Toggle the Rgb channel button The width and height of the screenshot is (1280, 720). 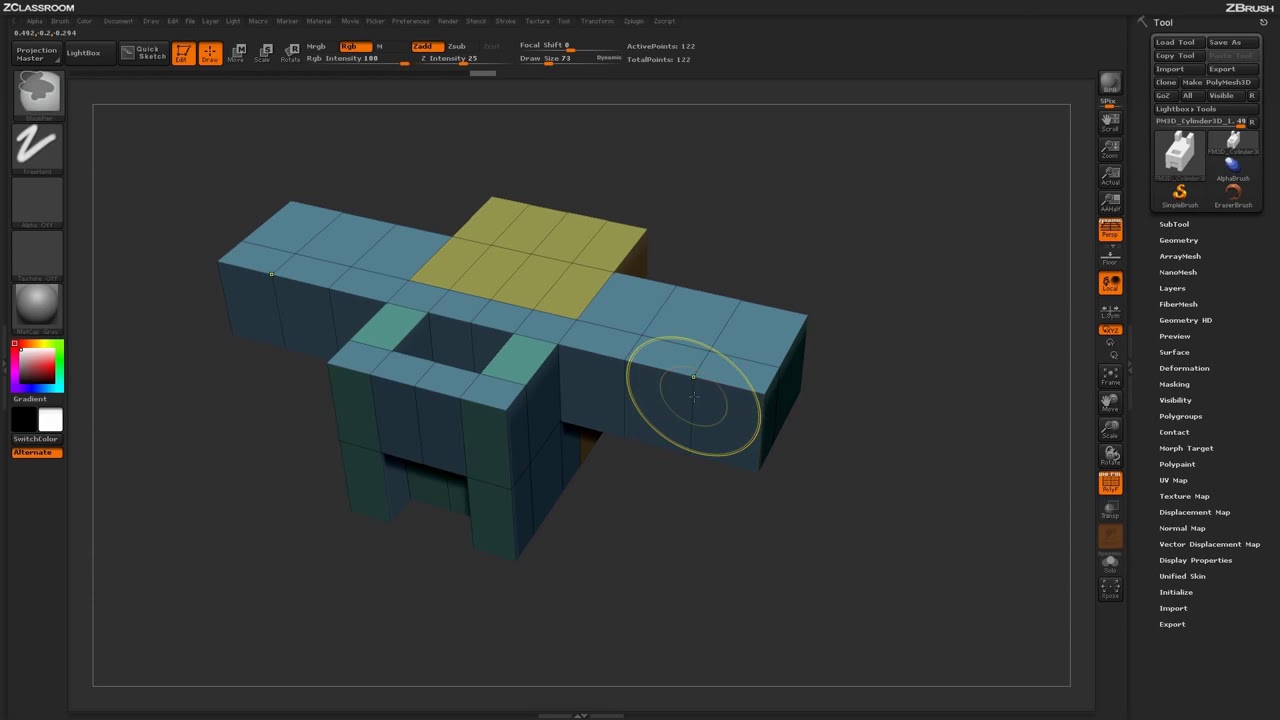point(354,46)
